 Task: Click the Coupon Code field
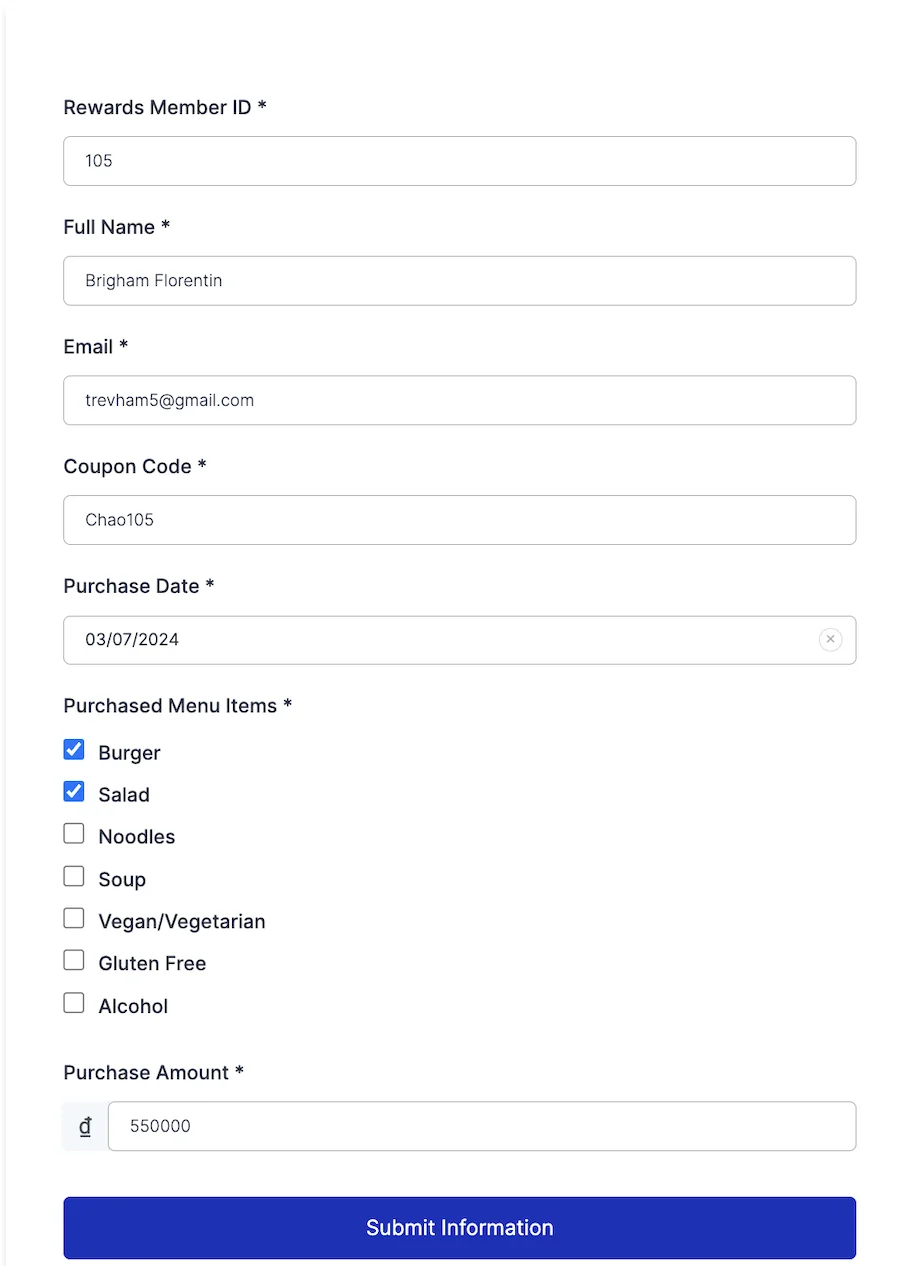point(459,520)
